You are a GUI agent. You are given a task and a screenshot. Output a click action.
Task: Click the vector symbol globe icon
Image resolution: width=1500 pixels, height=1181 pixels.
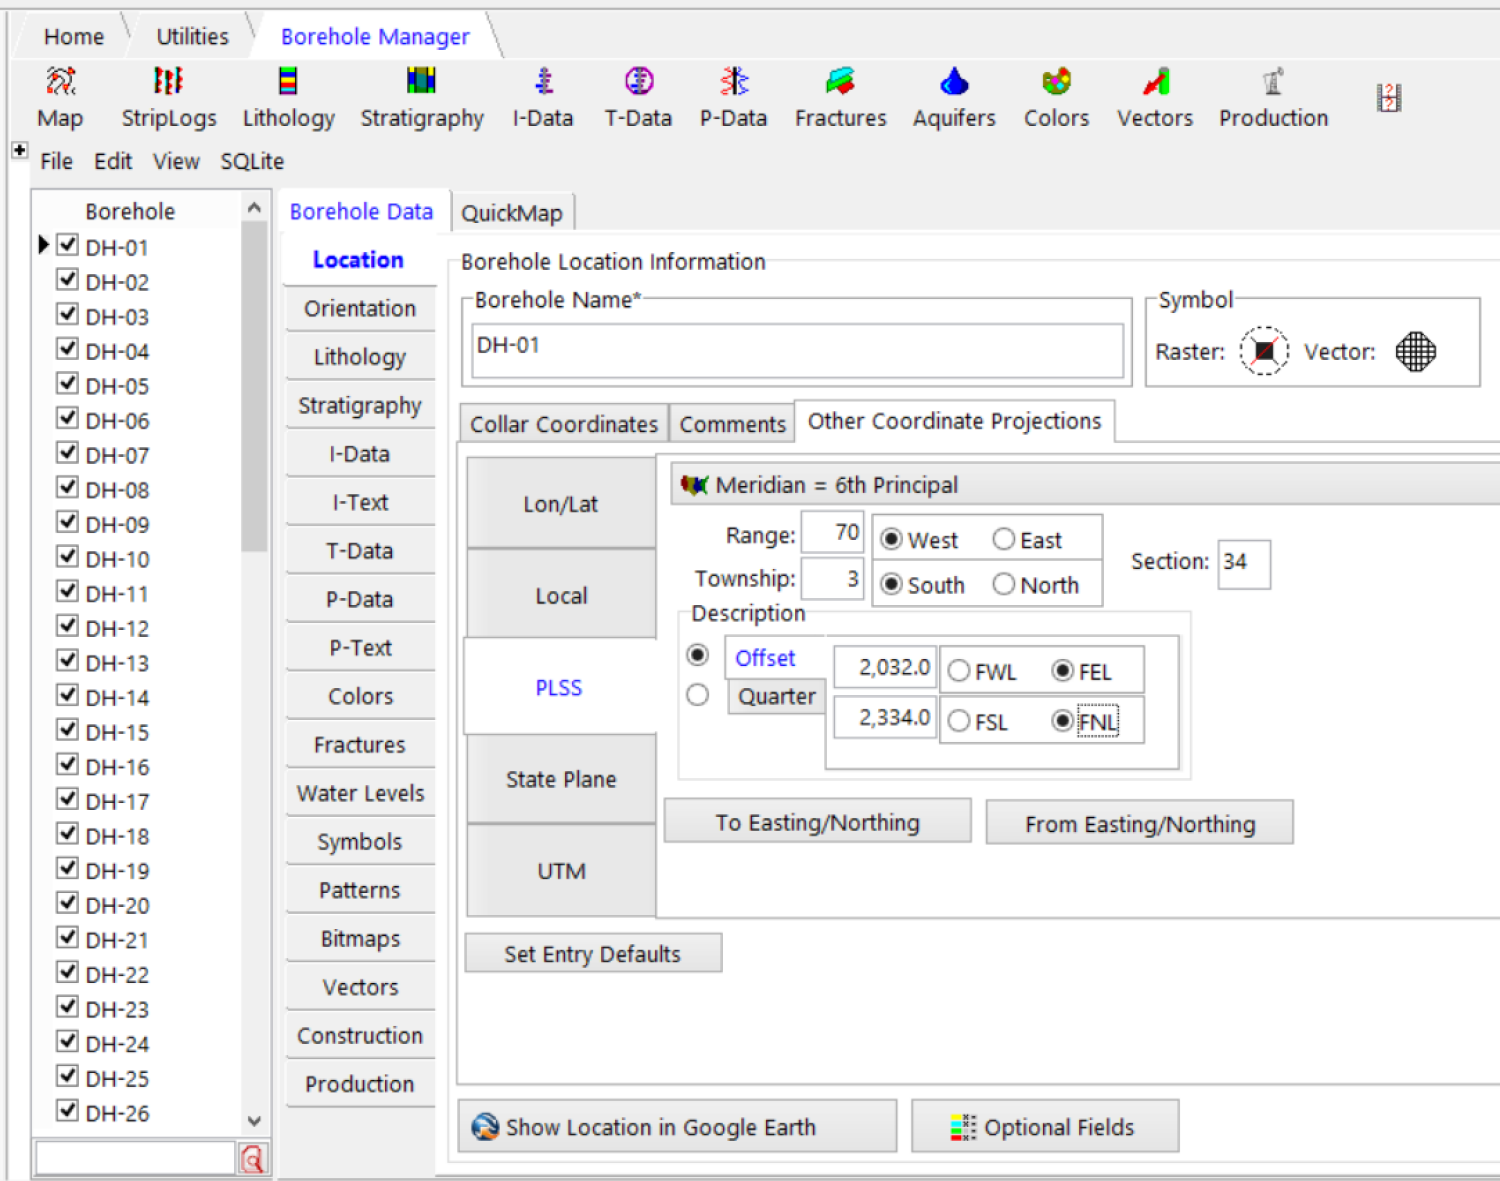coord(1415,351)
